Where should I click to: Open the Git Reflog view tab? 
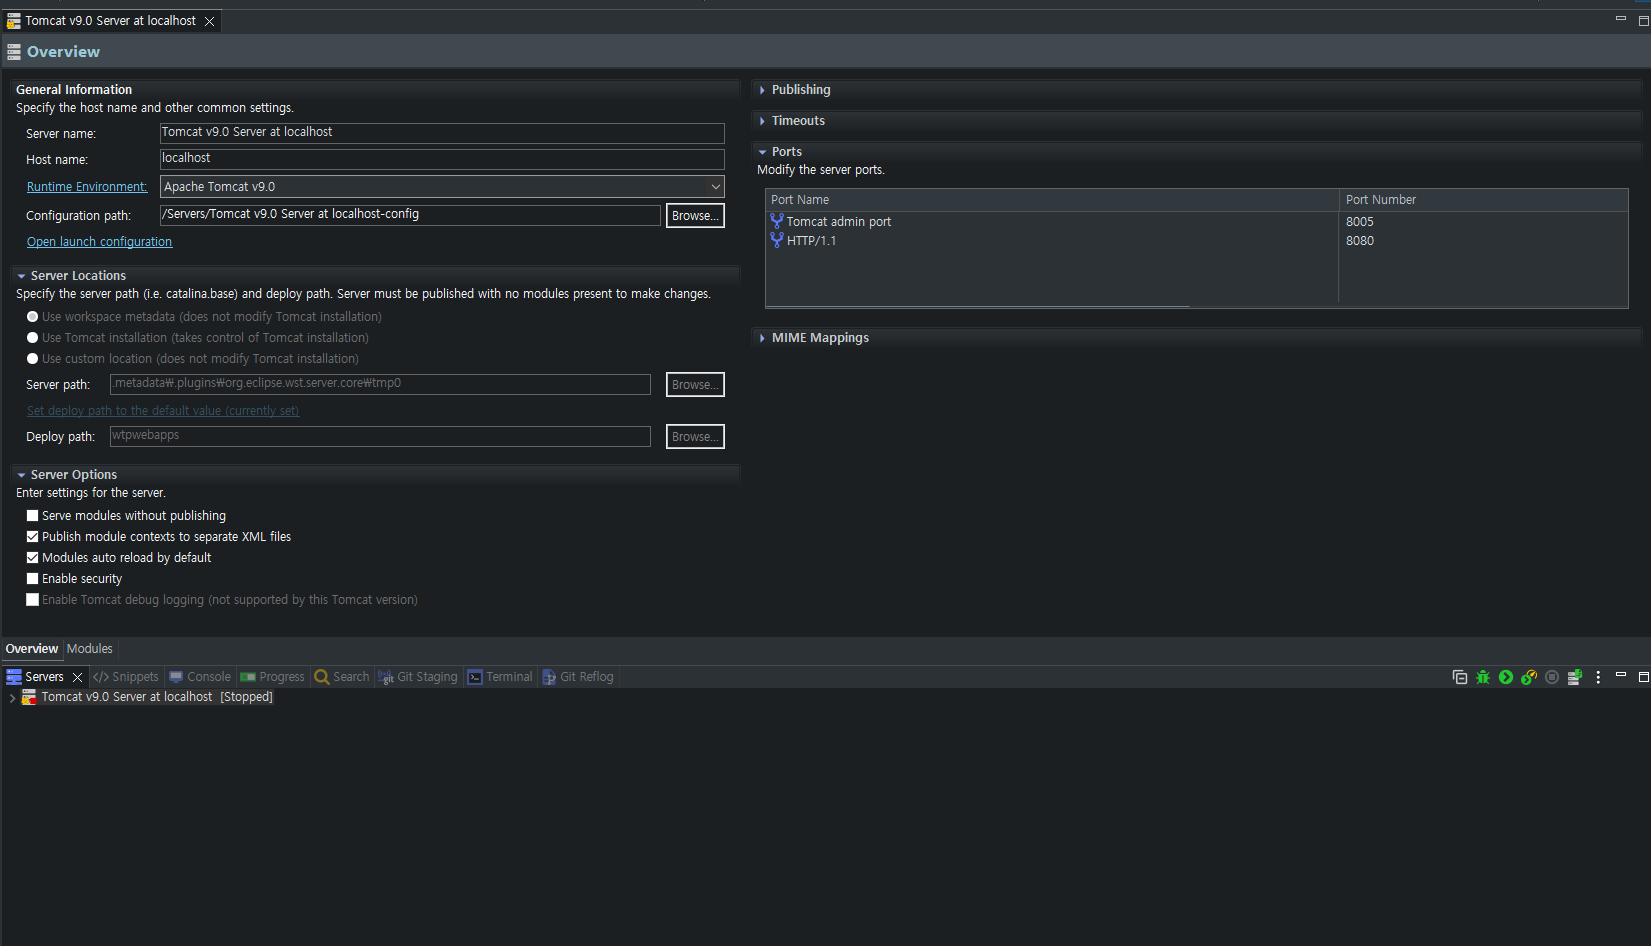[578, 677]
